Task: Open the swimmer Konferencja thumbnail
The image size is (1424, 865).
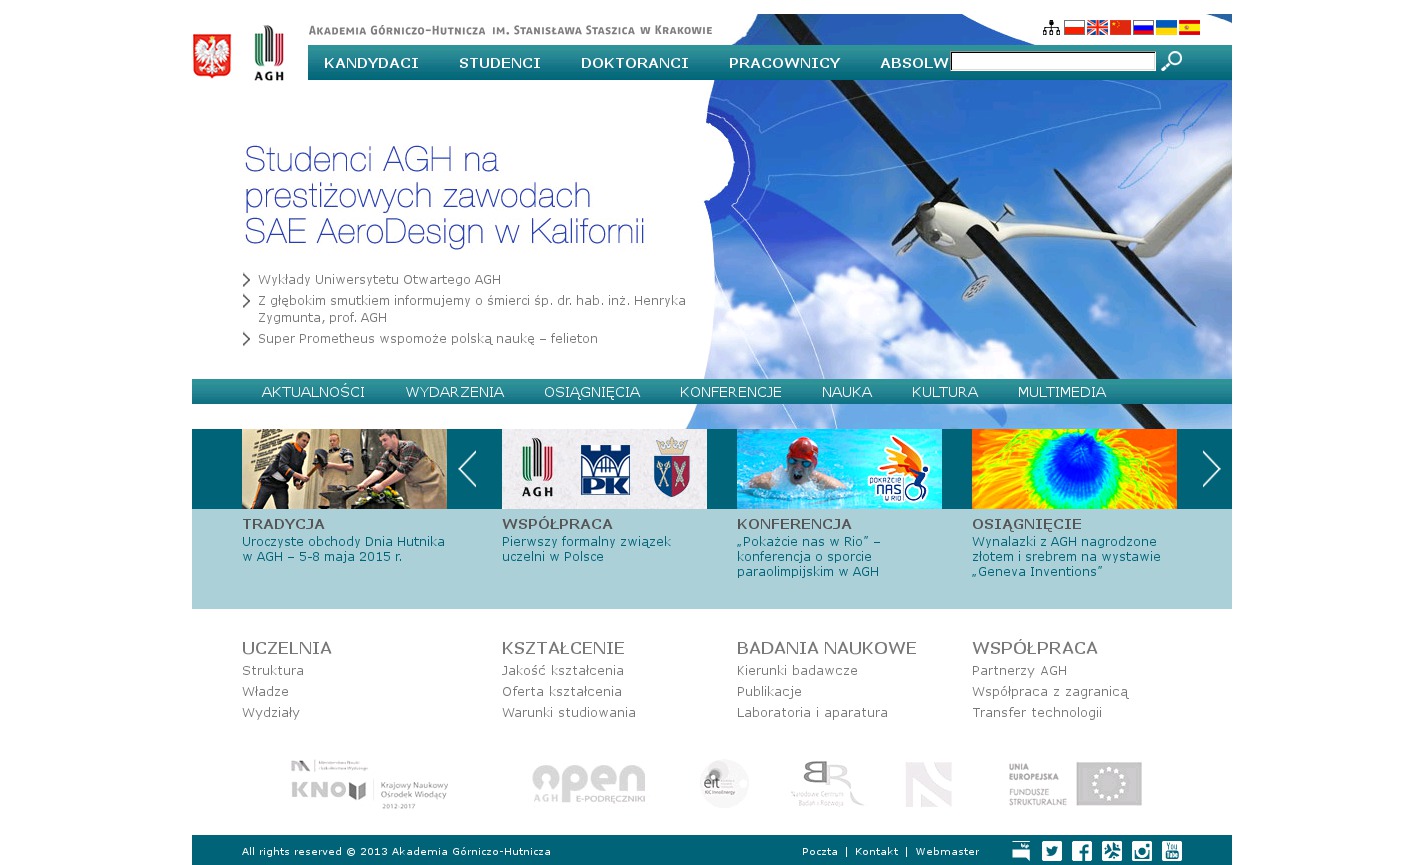Action: tap(839, 469)
